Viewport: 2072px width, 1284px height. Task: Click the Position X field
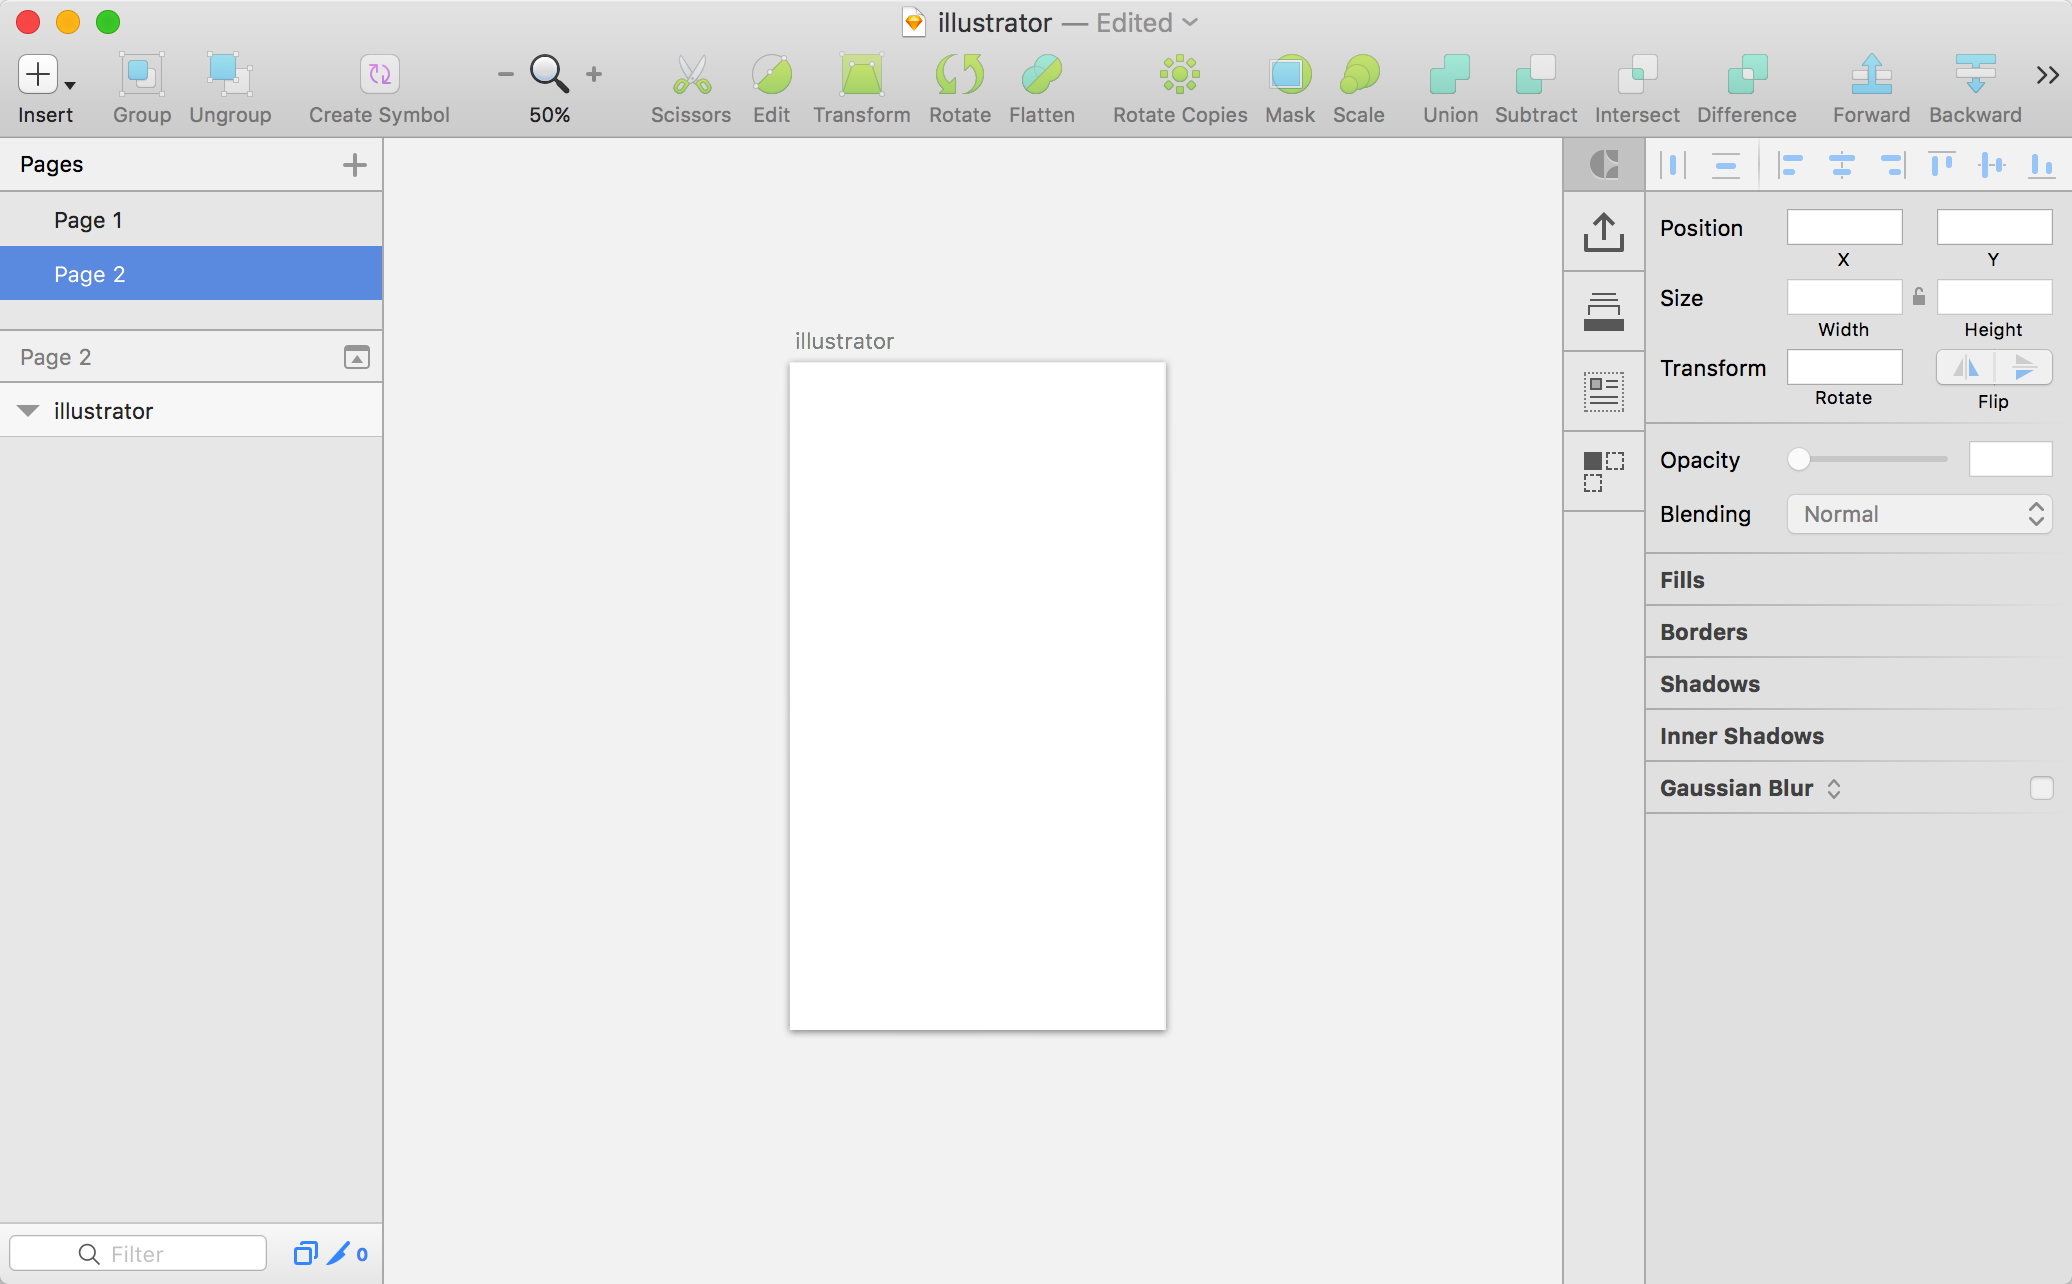pos(1844,227)
